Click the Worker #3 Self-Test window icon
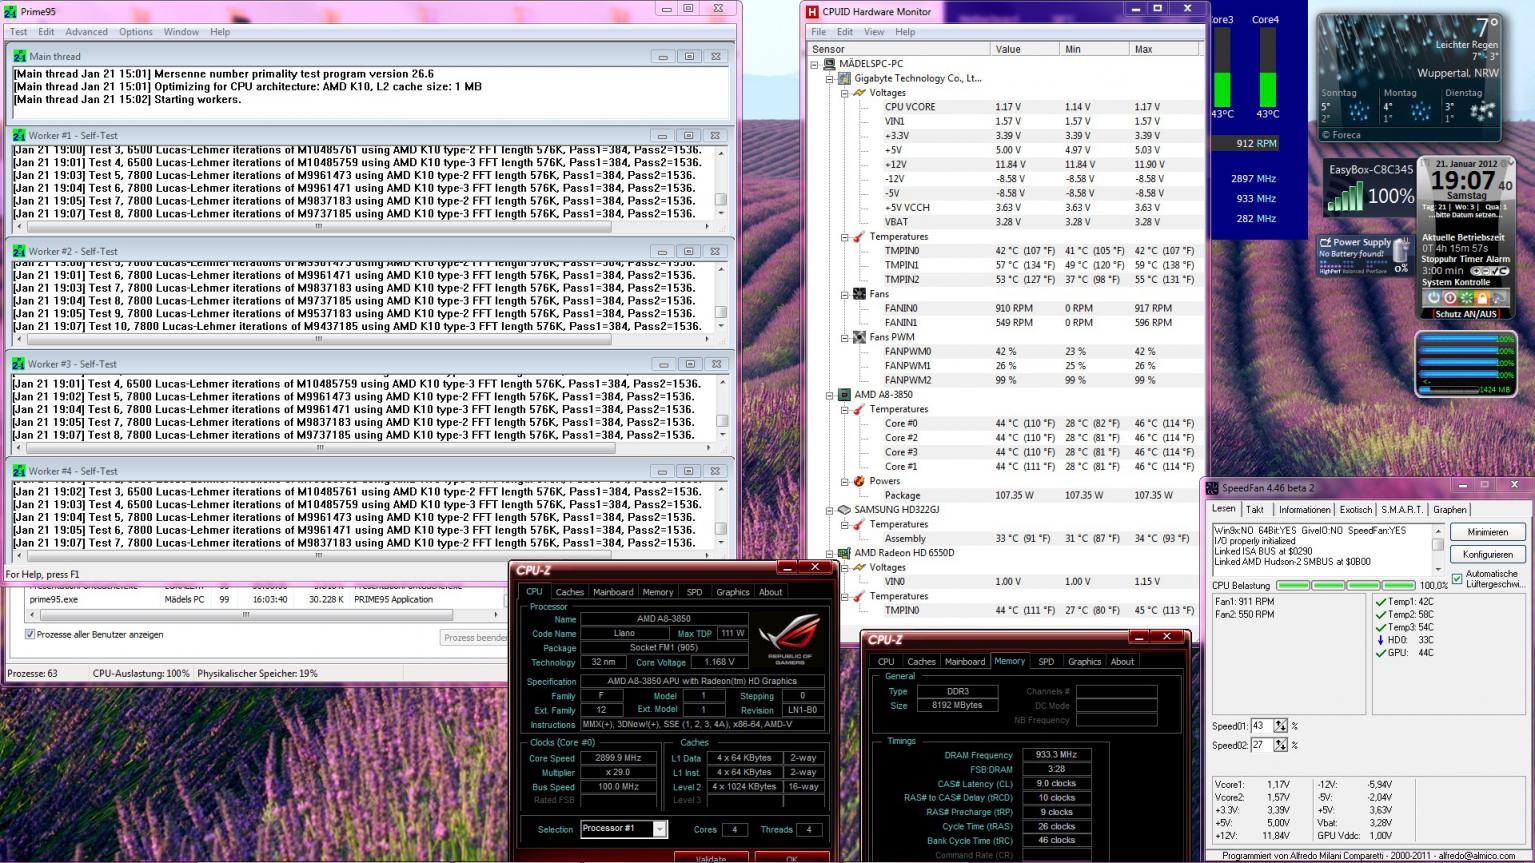This screenshot has height=863, width=1535. pyautogui.click(x=19, y=364)
